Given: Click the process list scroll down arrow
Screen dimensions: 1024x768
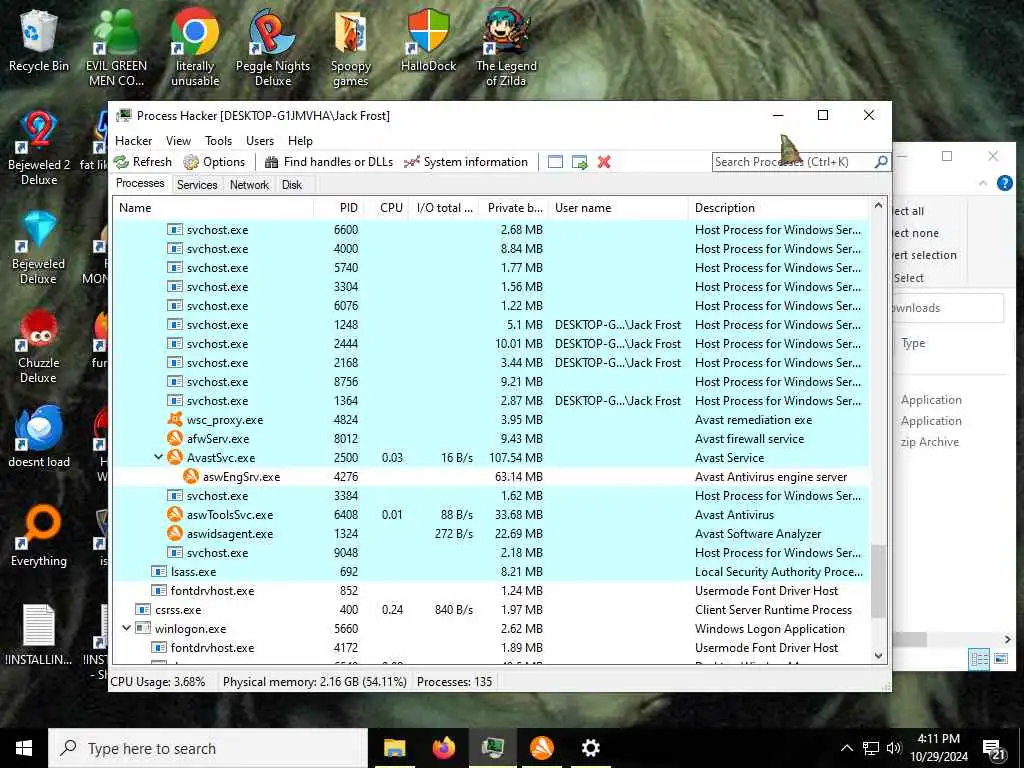Looking at the screenshot, I should point(878,655).
